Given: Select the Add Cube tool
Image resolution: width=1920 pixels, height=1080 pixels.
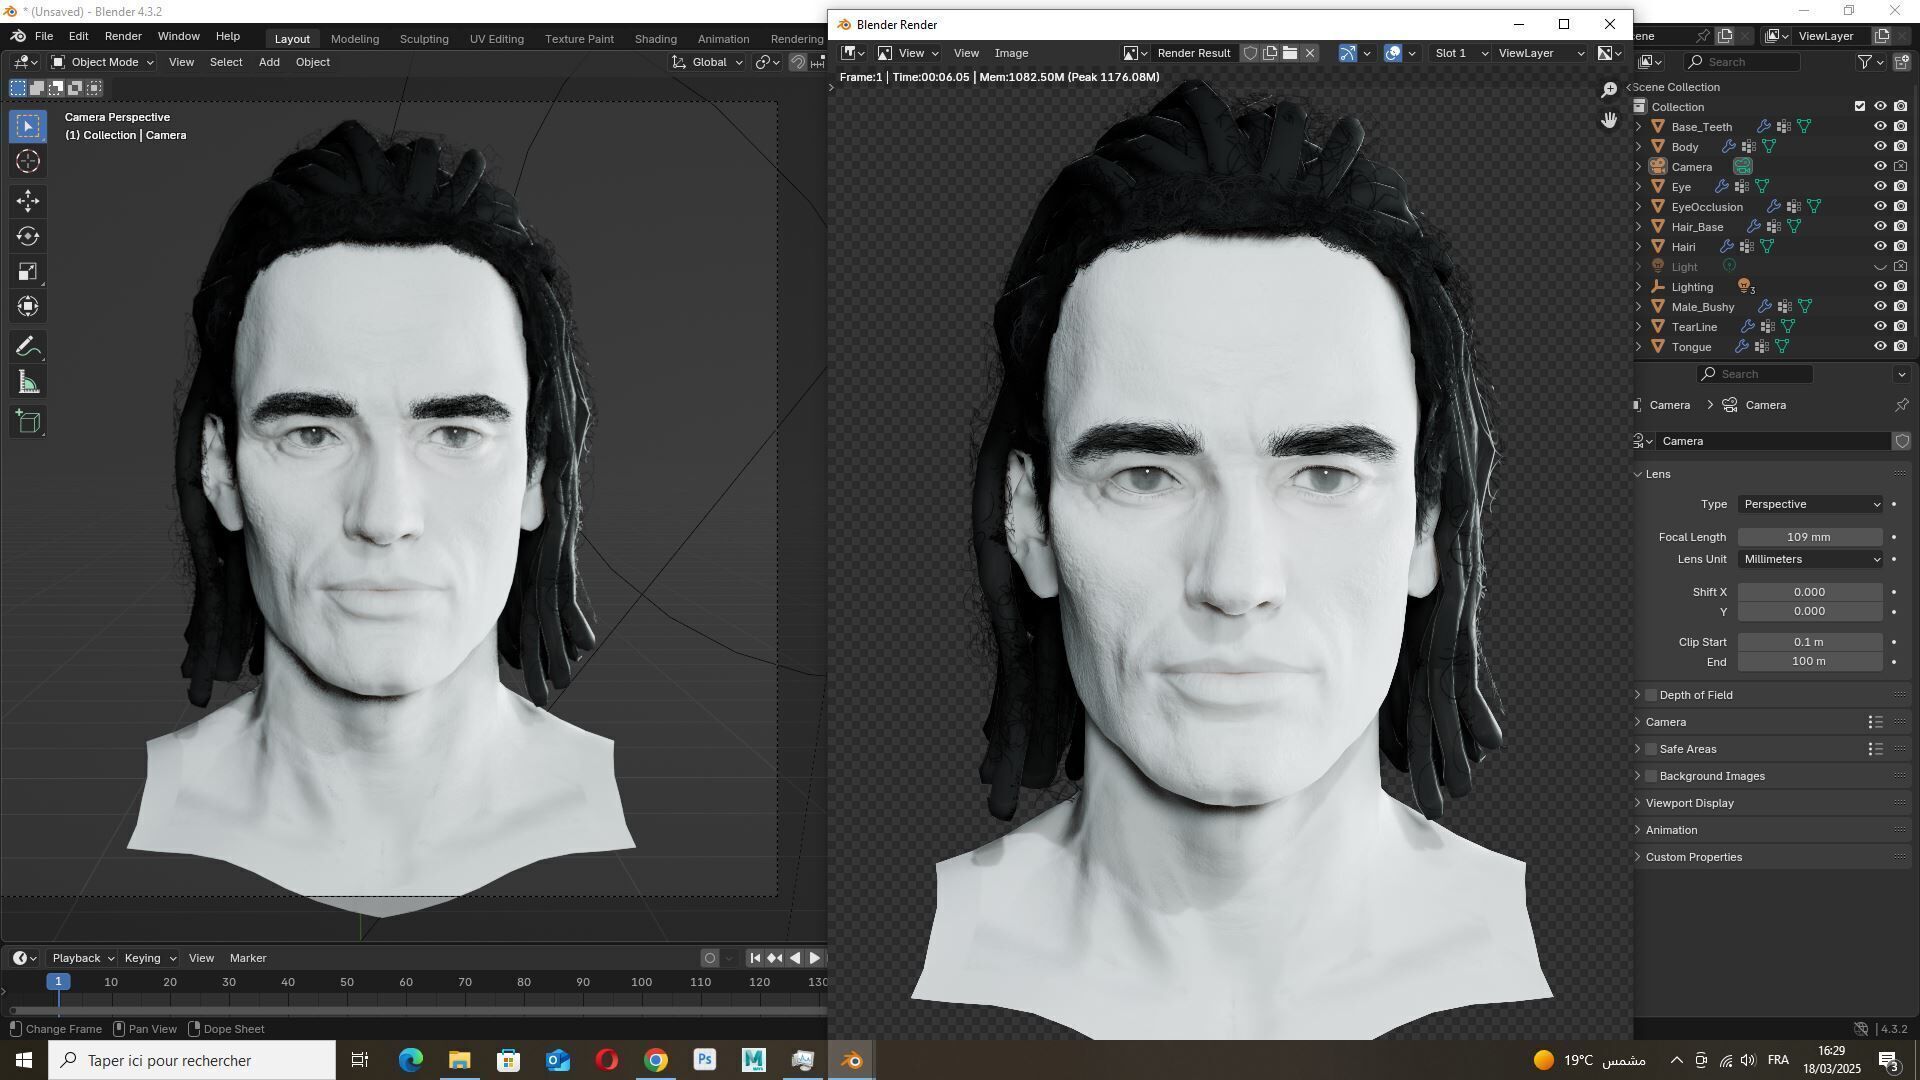Looking at the screenshot, I should tap(28, 422).
